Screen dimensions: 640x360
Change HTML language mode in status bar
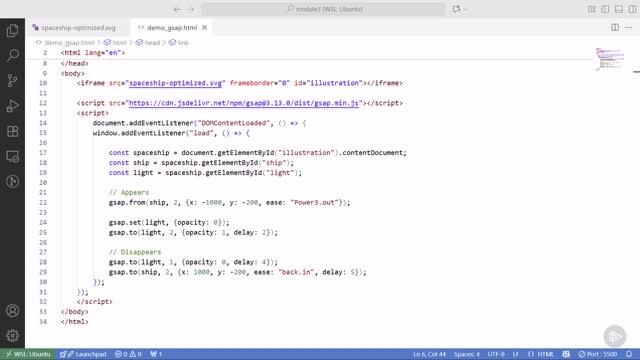(x=541, y=354)
